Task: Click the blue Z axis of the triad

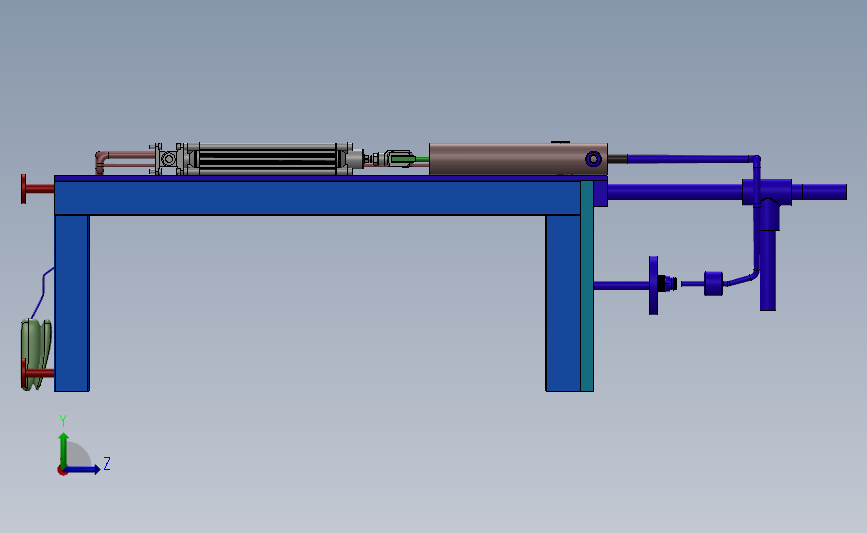Action: 83,470
